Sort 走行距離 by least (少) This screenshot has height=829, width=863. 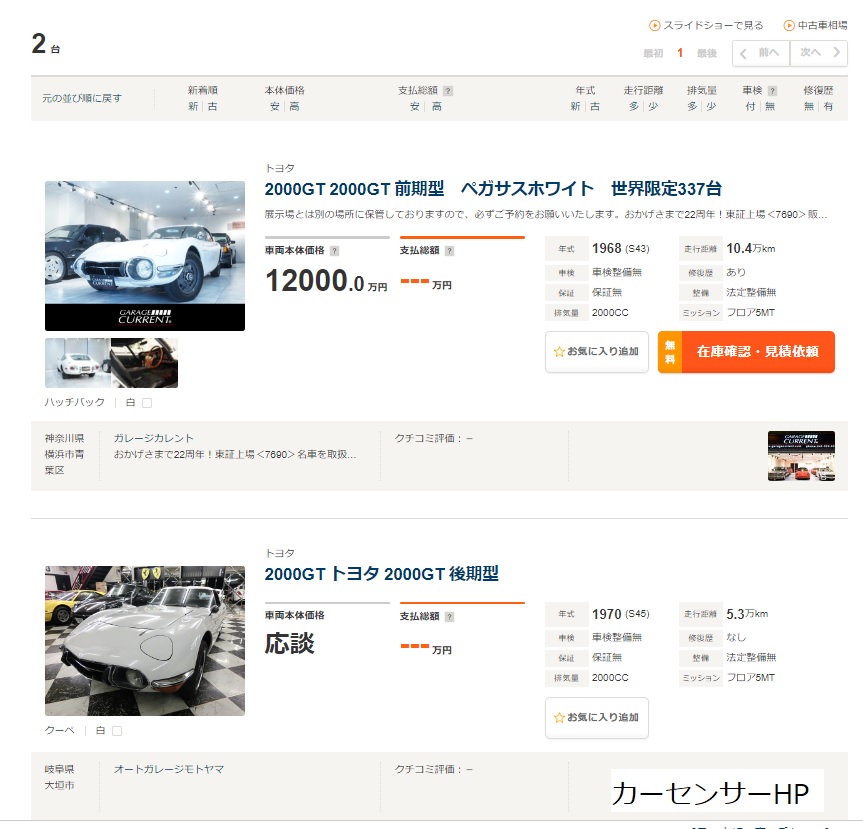coord(653,106)
